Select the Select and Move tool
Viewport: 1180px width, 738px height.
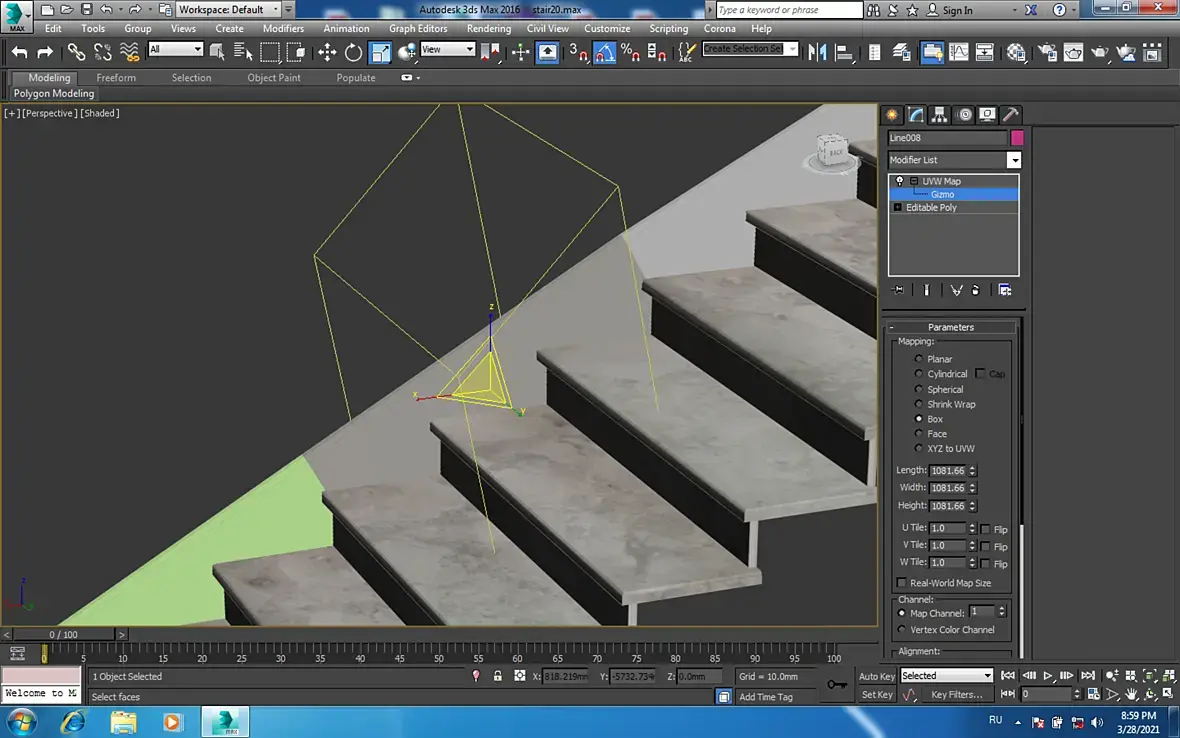coord(327,53)
